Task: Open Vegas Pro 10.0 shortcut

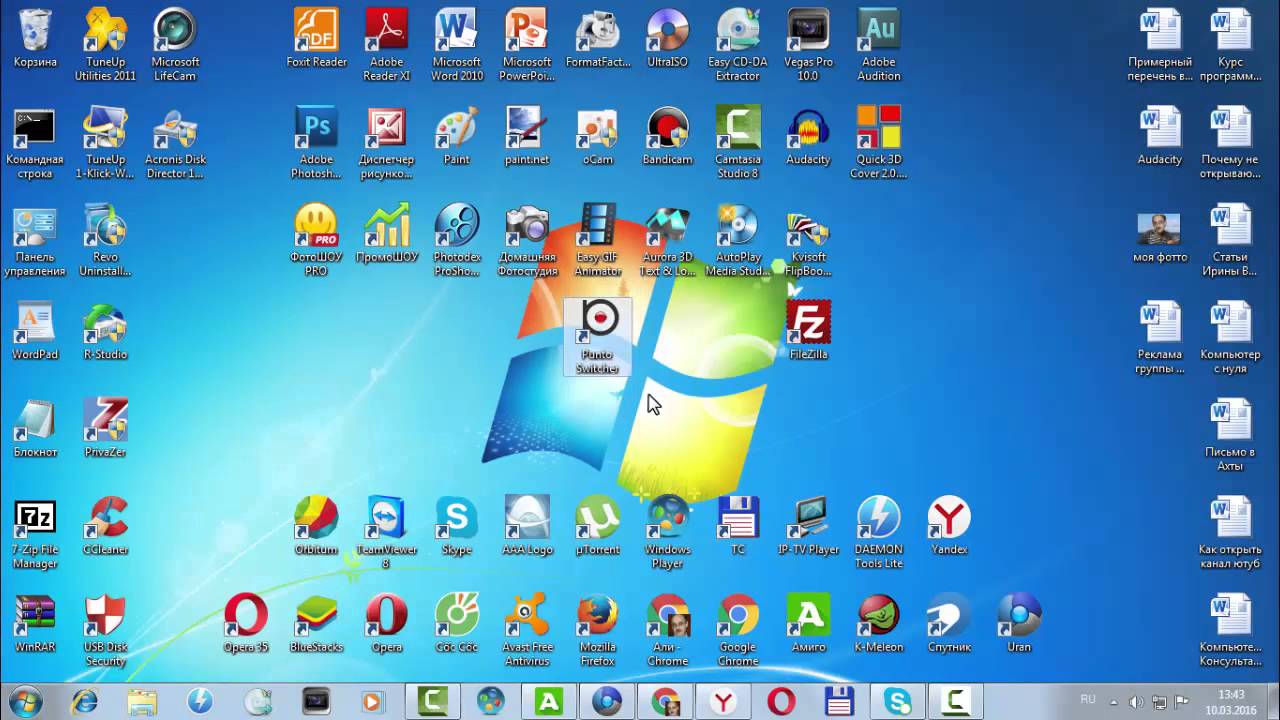Action: (808, 43)
